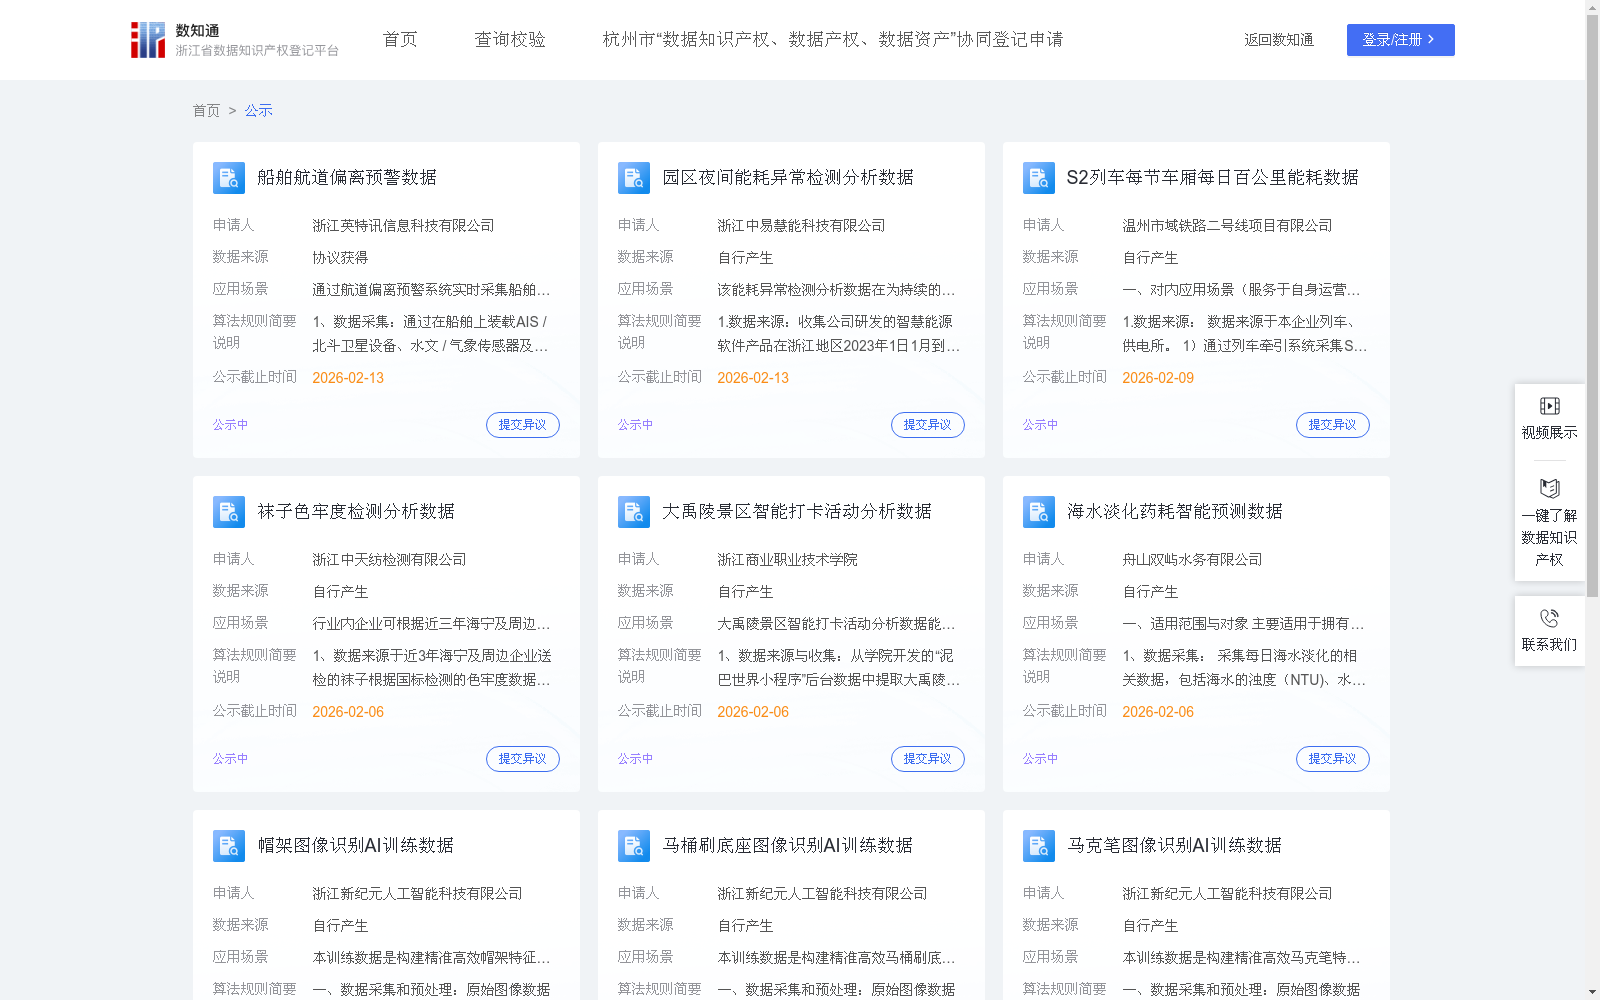1600x1000 pixels.
Task: Open the title 马克笔图像识别AI训练数据
Action: point(1175,846)
